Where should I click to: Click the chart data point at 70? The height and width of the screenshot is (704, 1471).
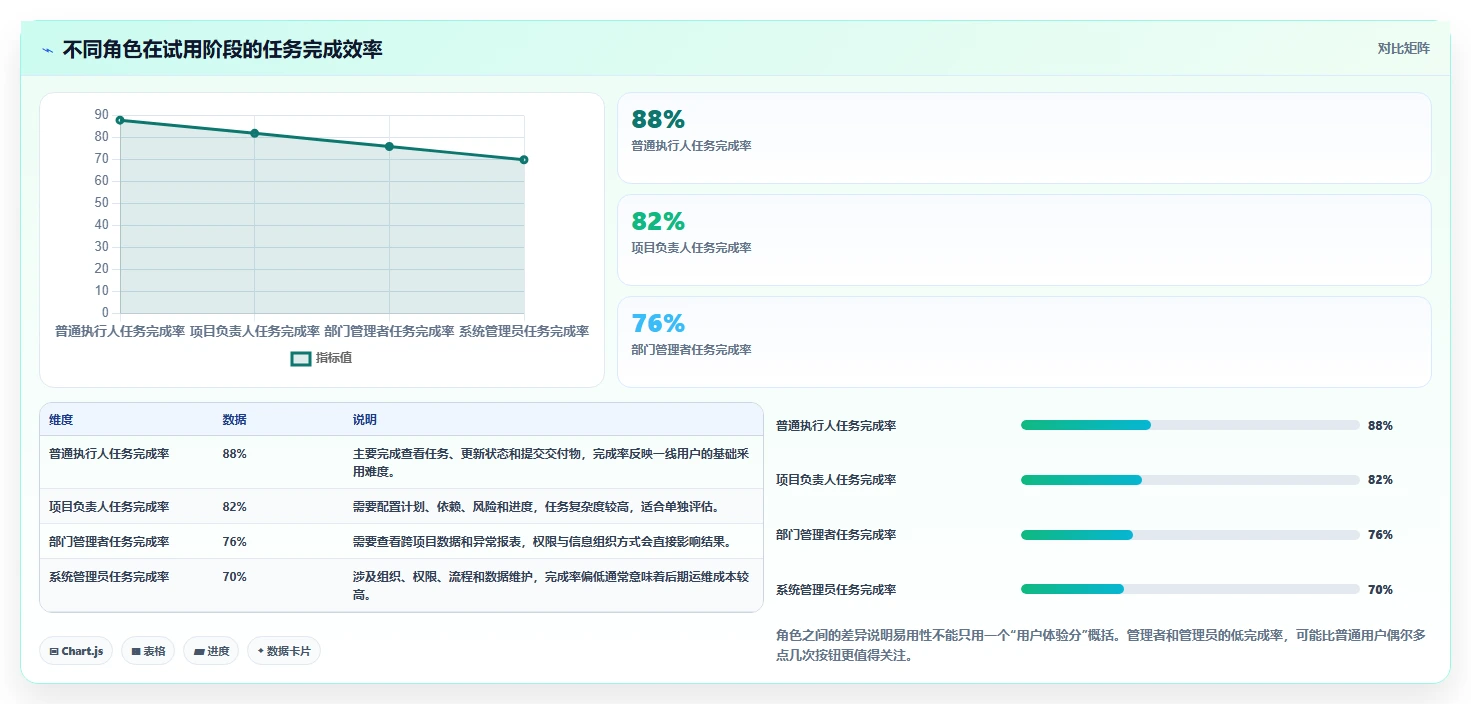coord(524,160)
